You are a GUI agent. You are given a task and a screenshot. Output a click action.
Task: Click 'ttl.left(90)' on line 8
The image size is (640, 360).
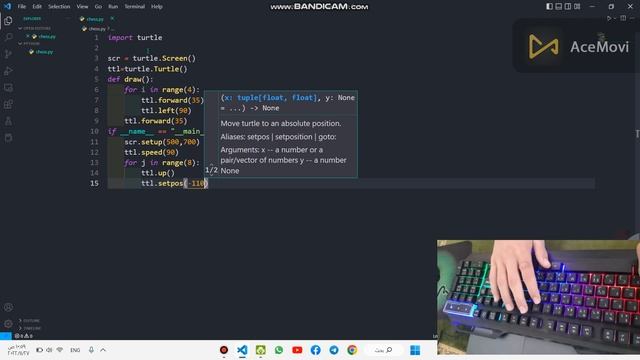[x=166, y=110]
